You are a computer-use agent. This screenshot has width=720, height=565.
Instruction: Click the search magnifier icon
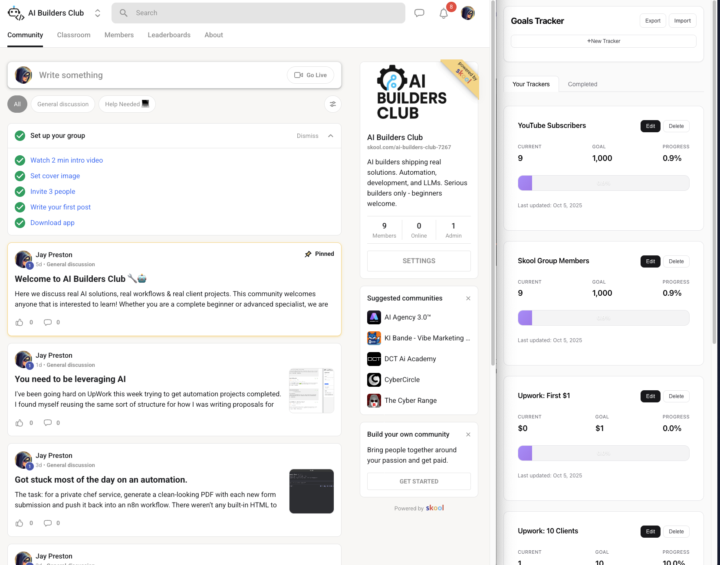[124, 13]
